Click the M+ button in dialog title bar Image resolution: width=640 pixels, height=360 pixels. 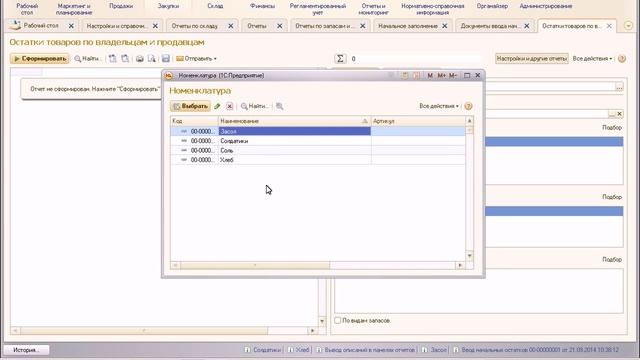441,76
